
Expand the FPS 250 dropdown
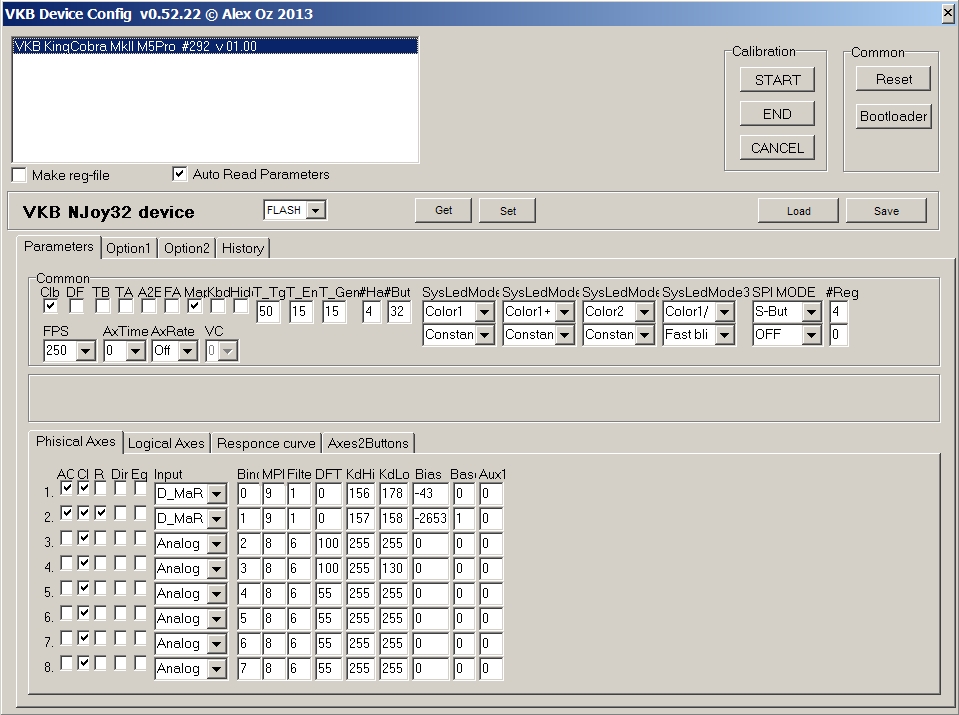click(85, 351)
